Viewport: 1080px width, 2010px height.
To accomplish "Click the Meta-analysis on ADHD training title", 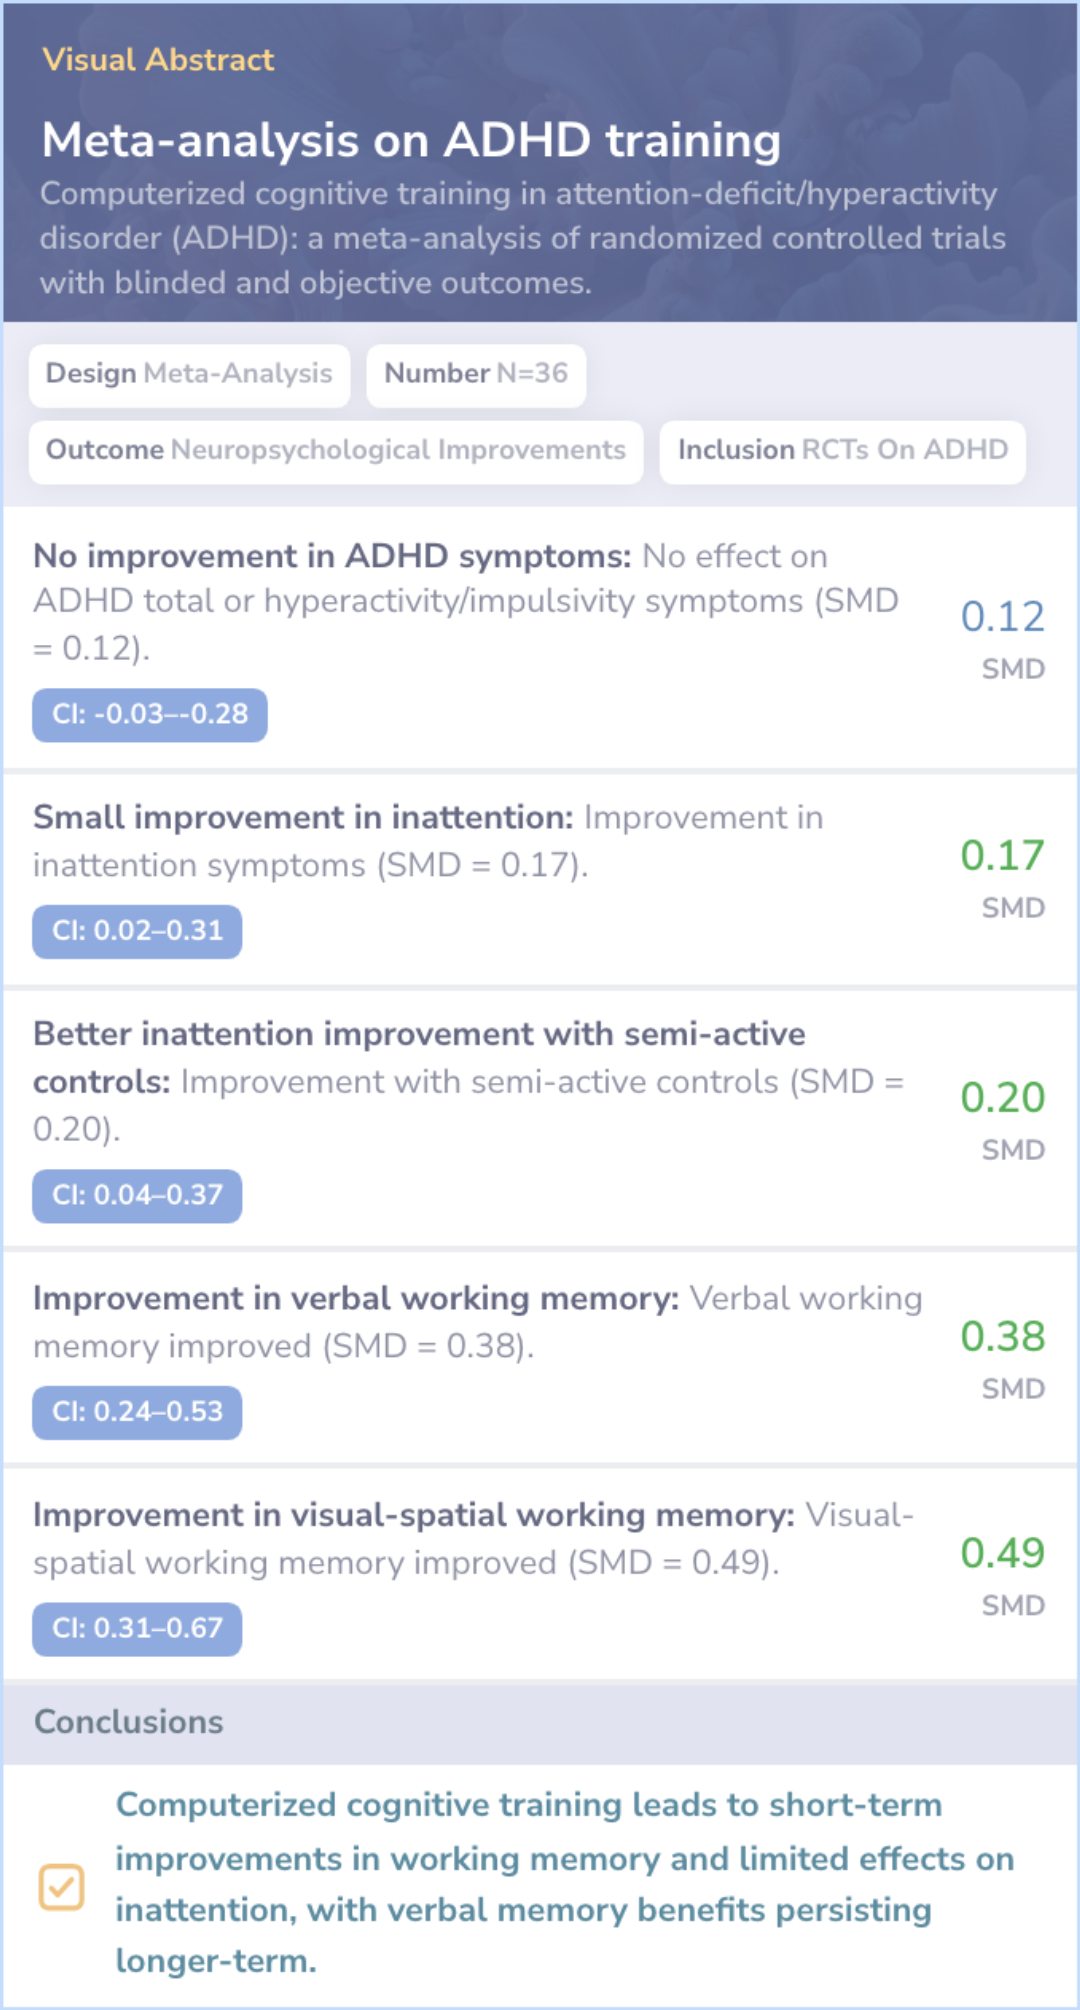I will 411,140.
